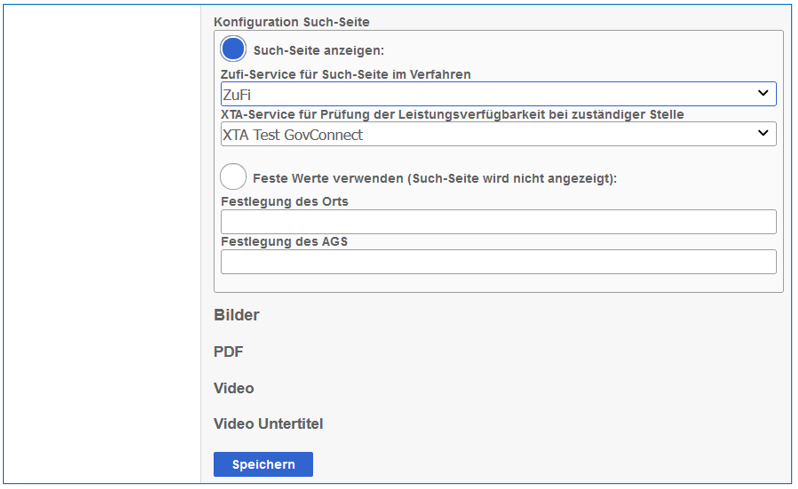Click the 'XTA-Service für Prüfung' field label
The width and height of the screenshot is (798, 489).
coord(452,114)
